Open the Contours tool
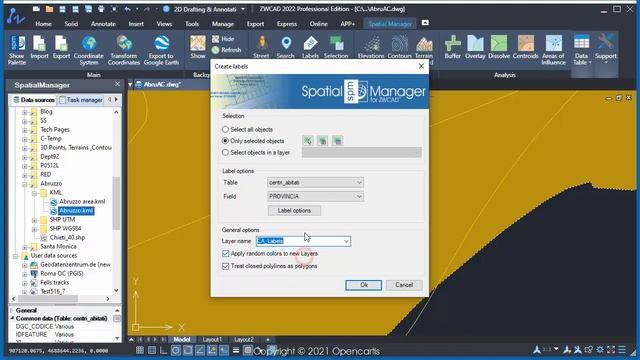This screenshot has width=640, height=360. pos(400,47)
